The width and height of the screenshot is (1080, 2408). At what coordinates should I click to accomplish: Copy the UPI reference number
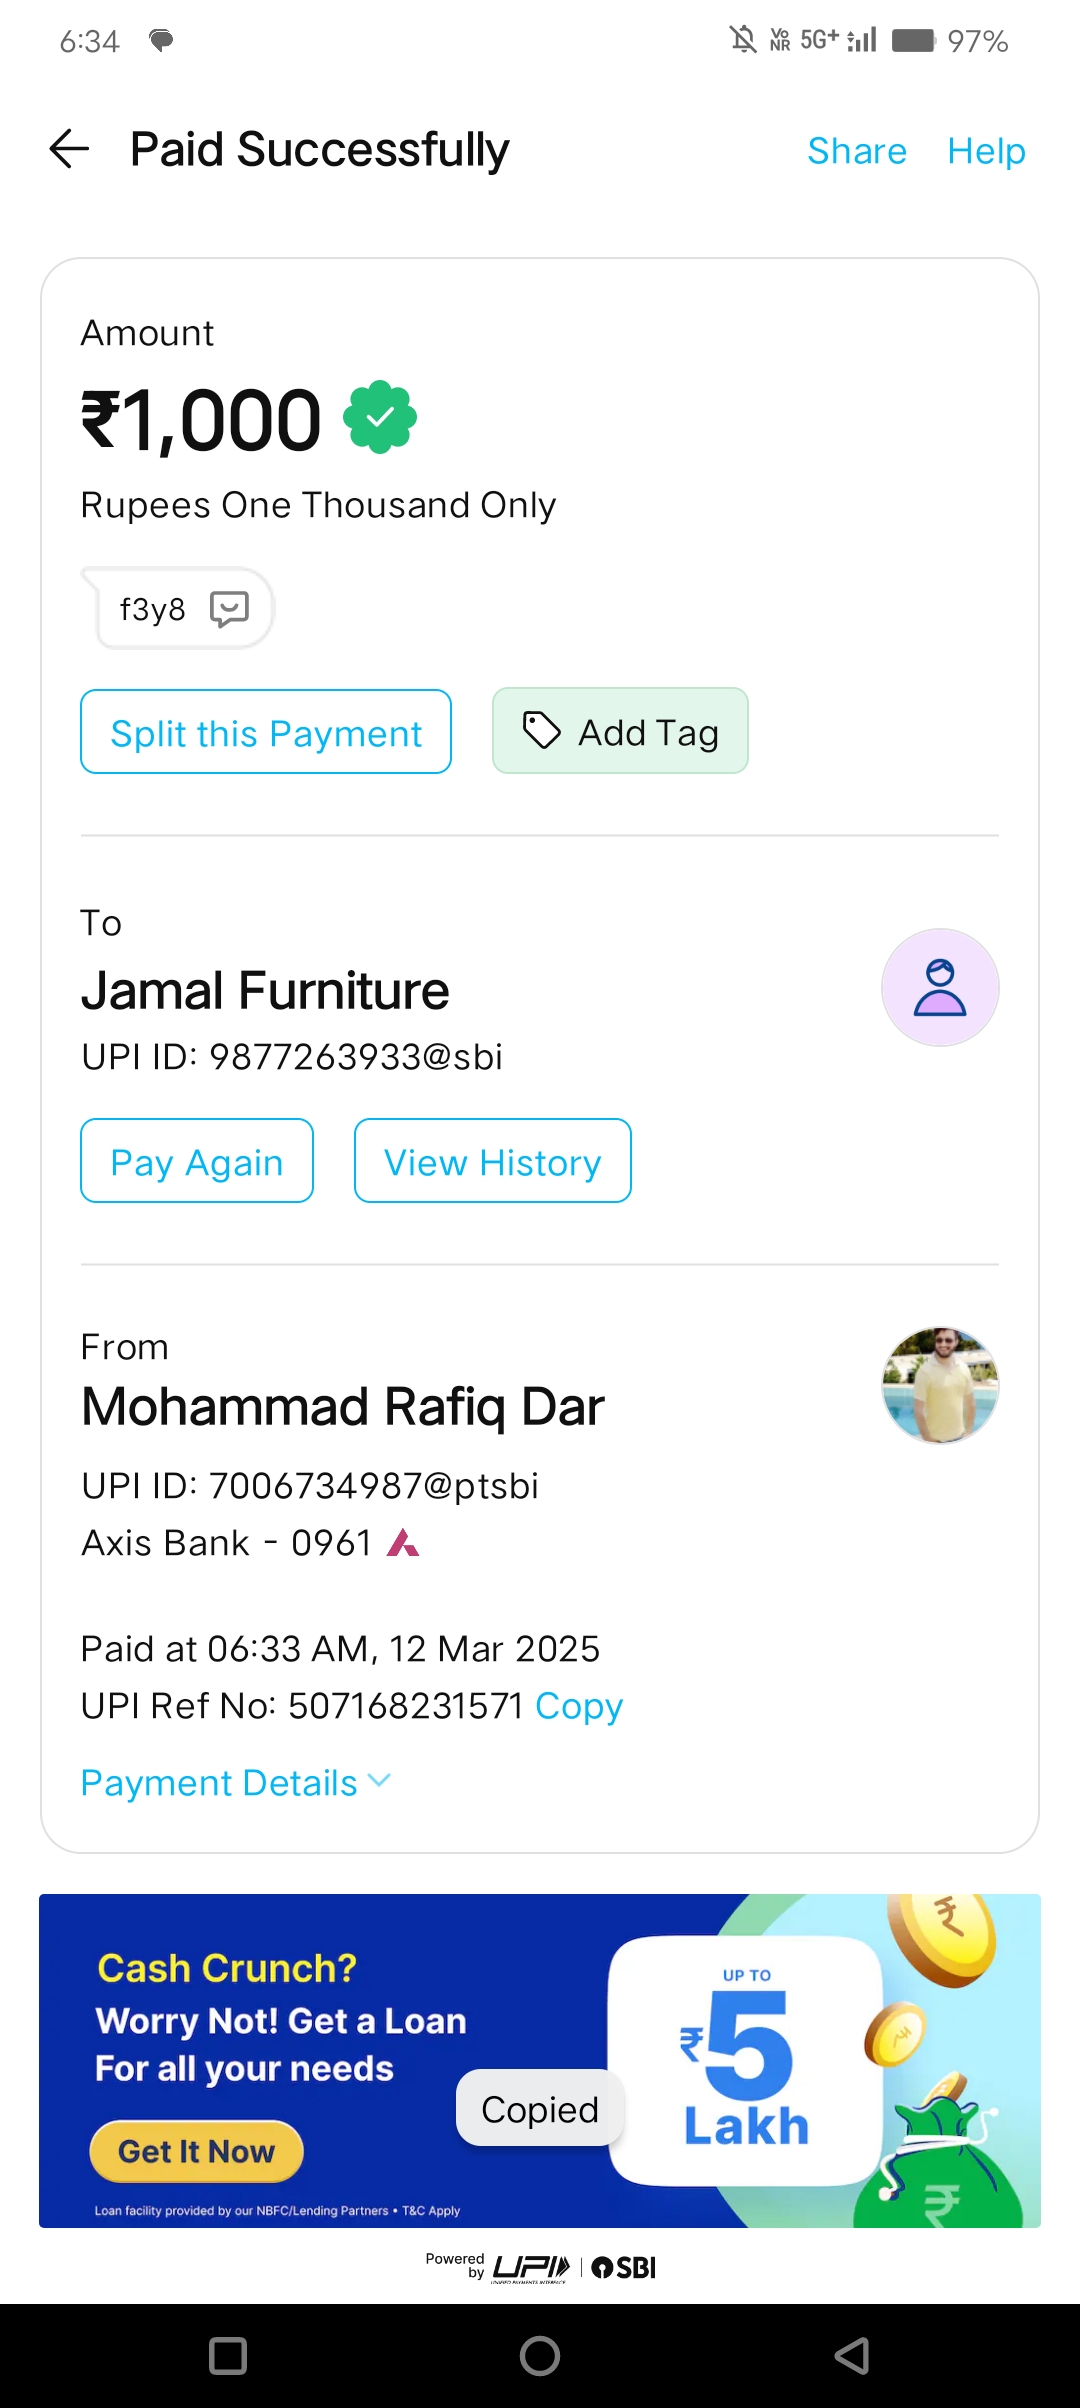[579, 1706]
